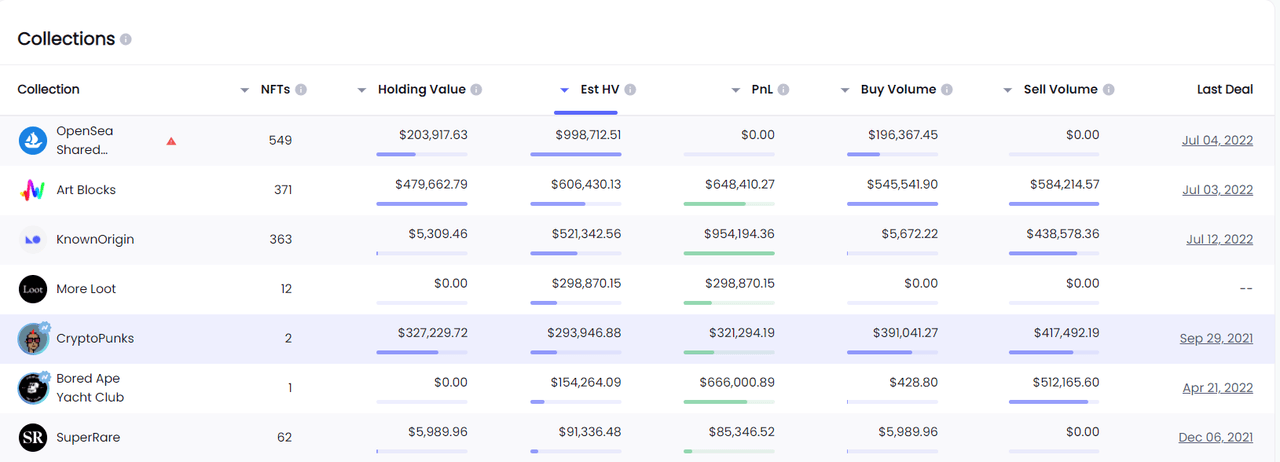1280x462 pixels.
Task: Click the Sell Volume column header label
Action: pos(1060,89)
